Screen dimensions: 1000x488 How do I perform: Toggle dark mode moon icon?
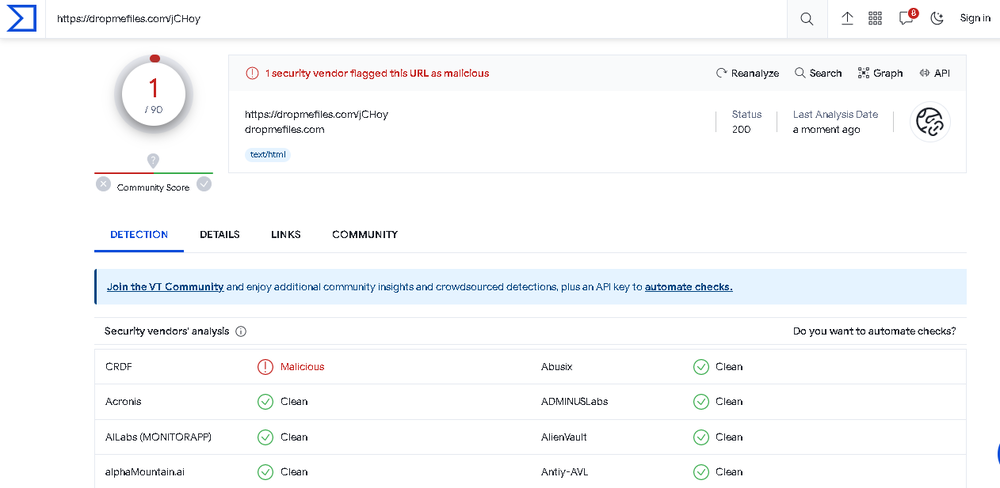pyautogui.click(x=937, y=19)
